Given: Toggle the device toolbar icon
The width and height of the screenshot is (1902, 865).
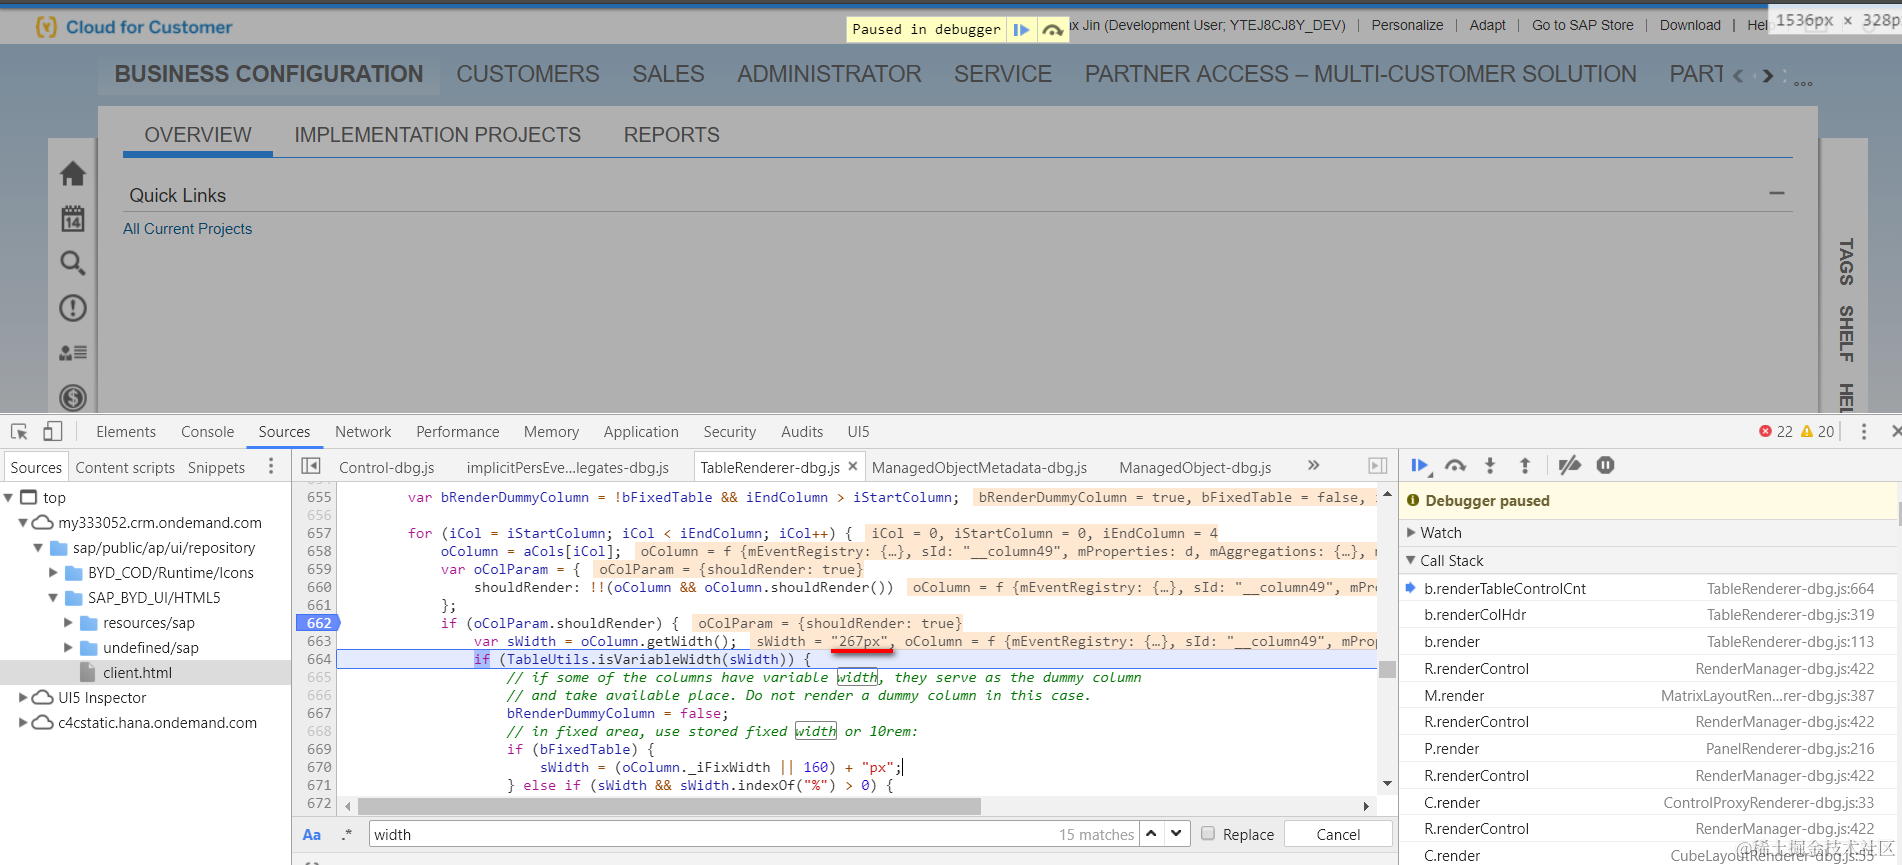Looking at the screenshot, I should pos(52,431).
